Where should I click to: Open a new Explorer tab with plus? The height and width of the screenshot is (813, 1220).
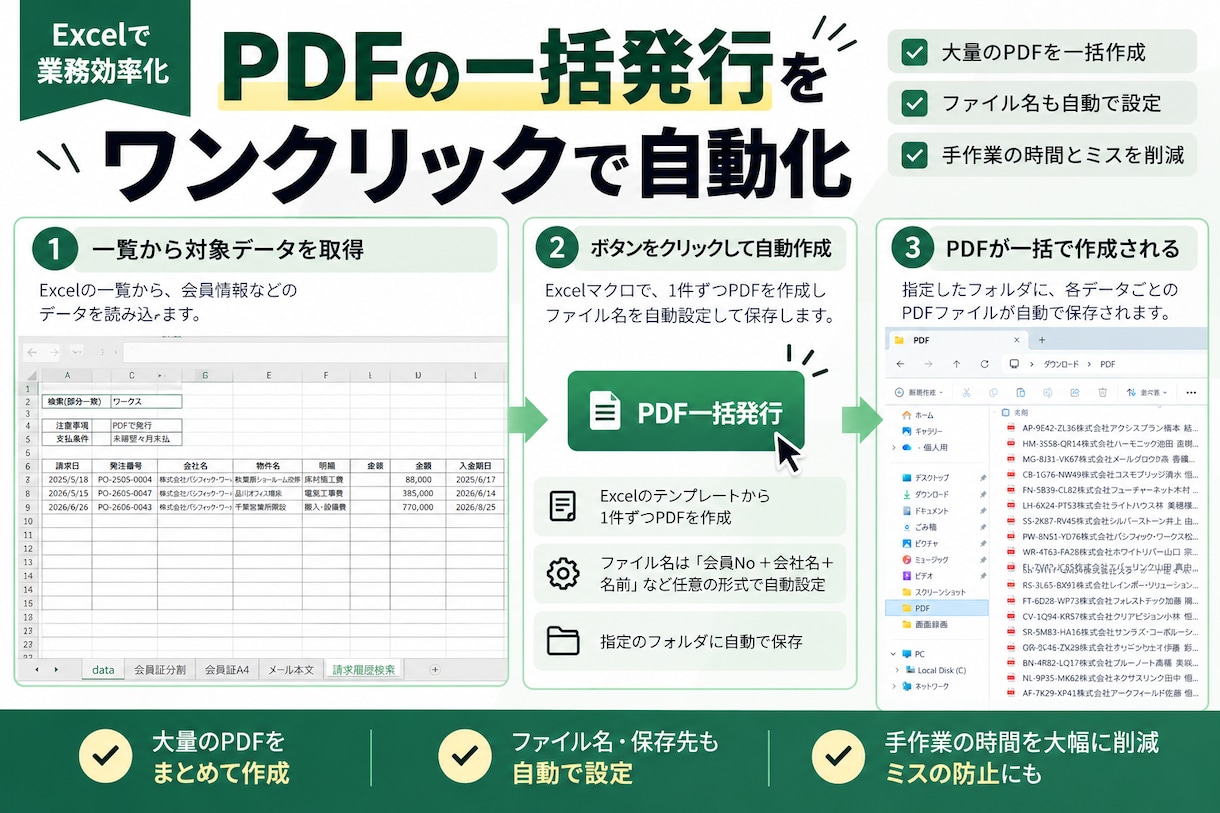(1041, 340)
